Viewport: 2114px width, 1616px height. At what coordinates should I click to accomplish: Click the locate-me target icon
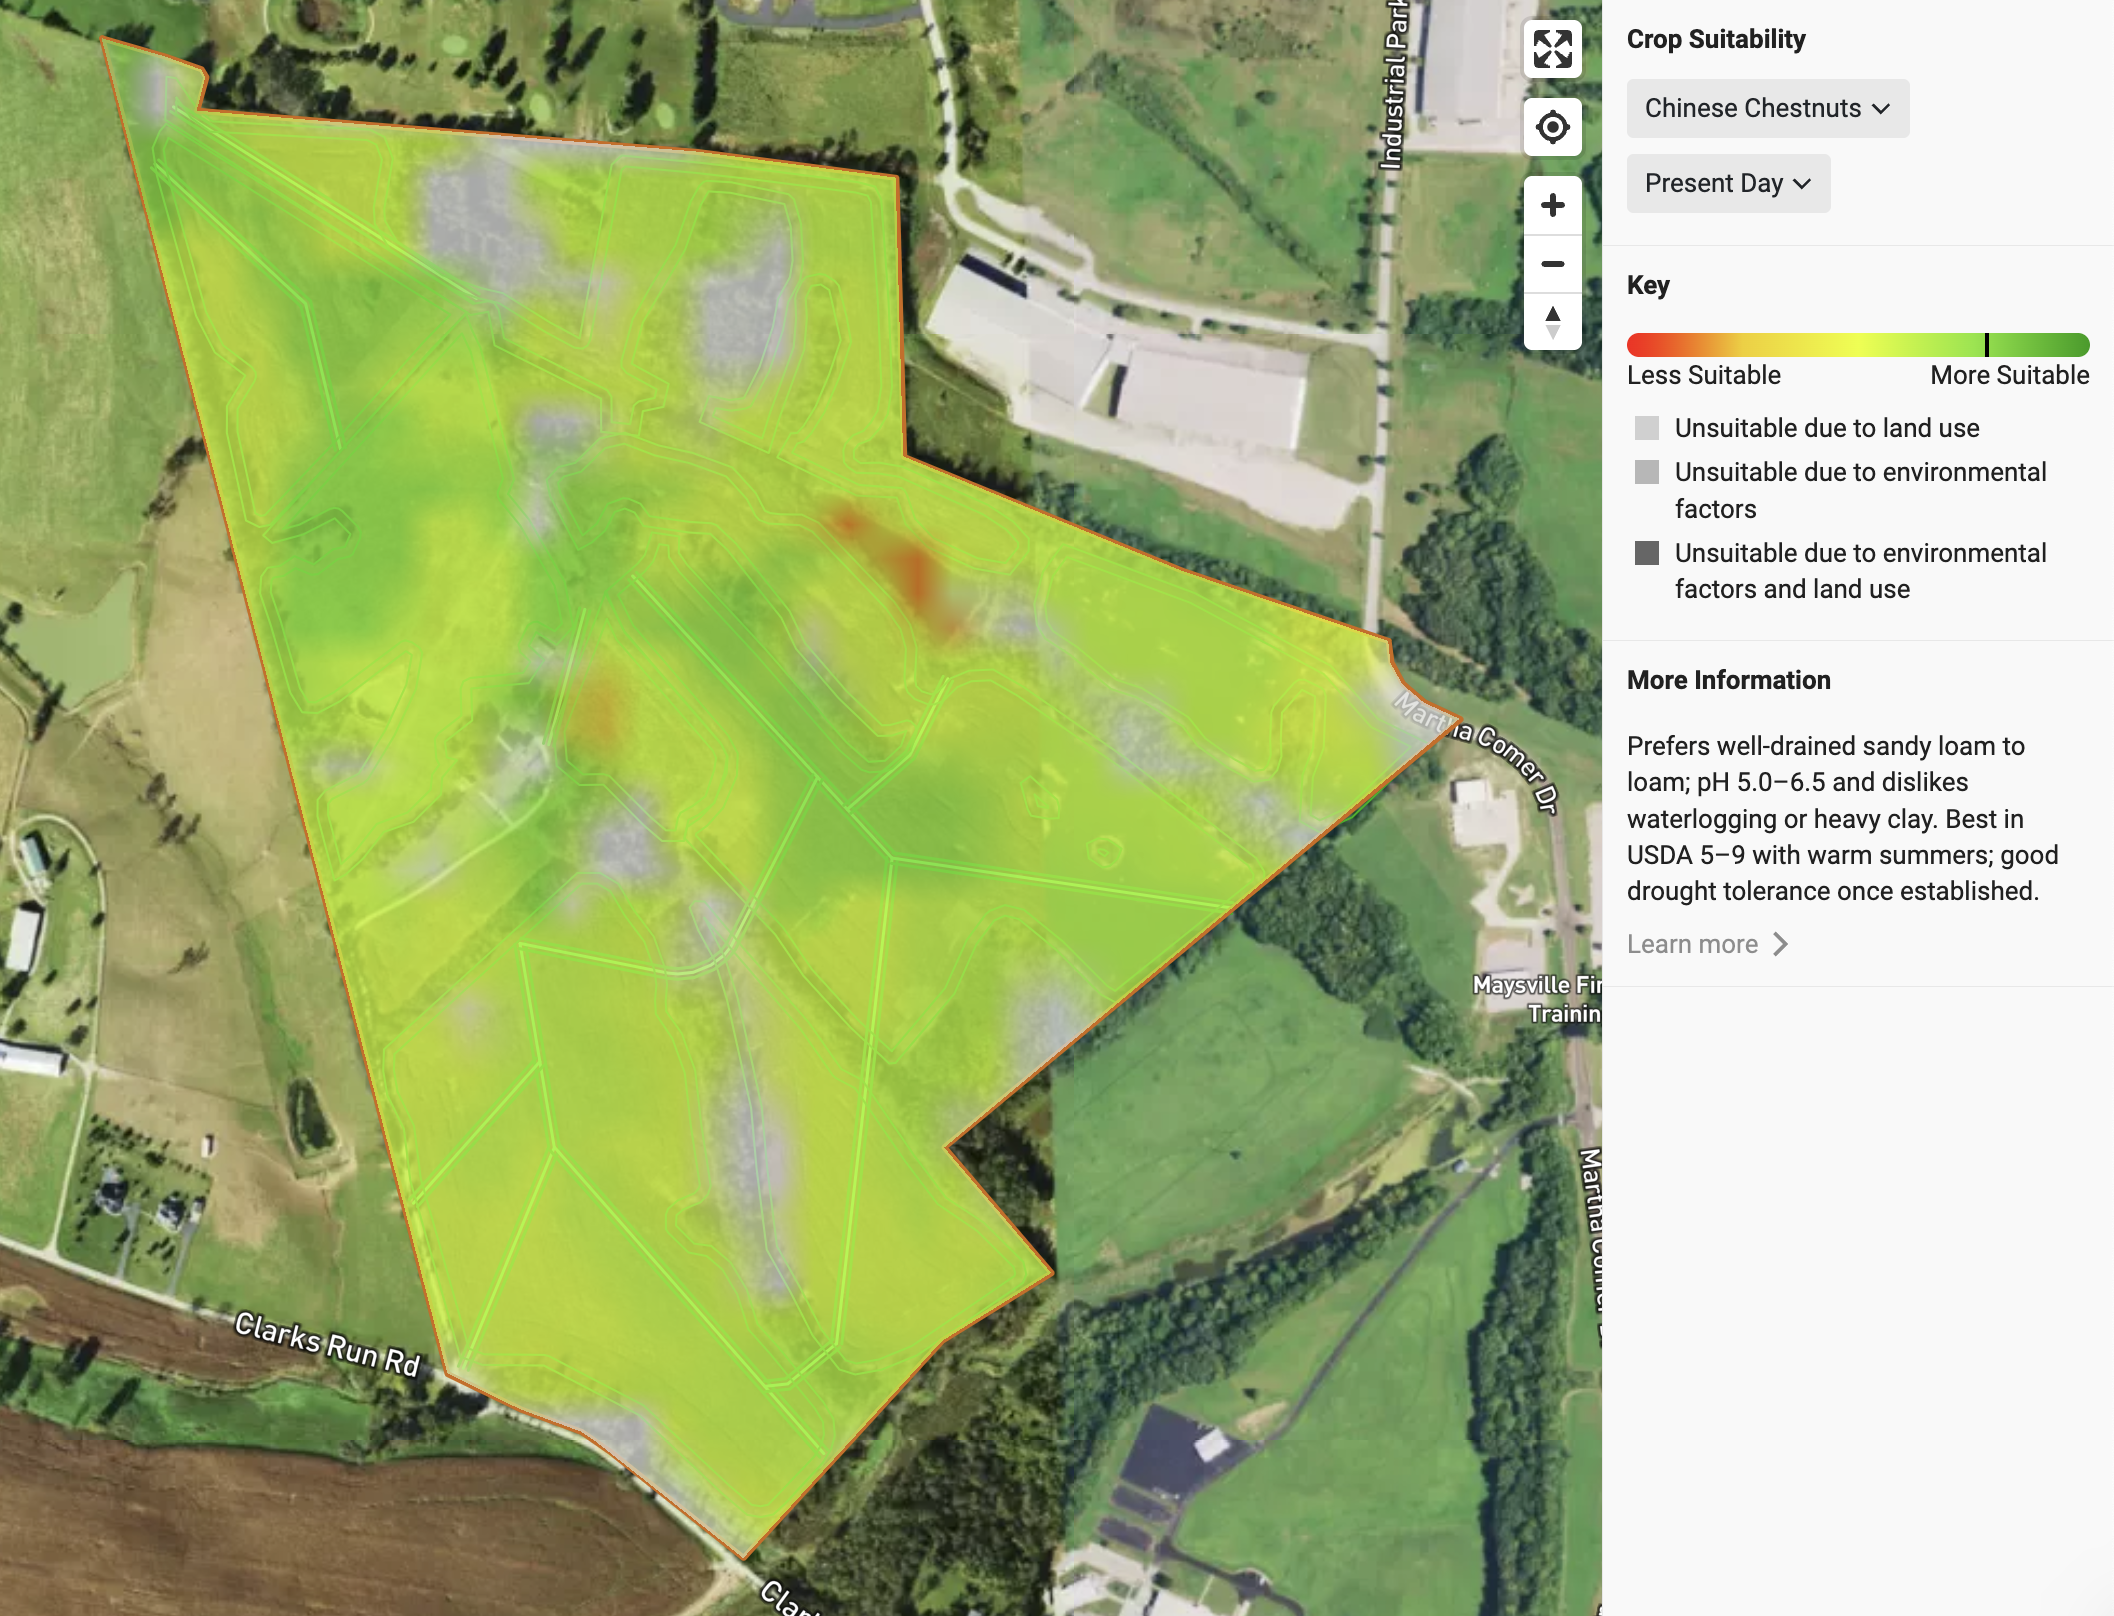(x=1552, y=127)
